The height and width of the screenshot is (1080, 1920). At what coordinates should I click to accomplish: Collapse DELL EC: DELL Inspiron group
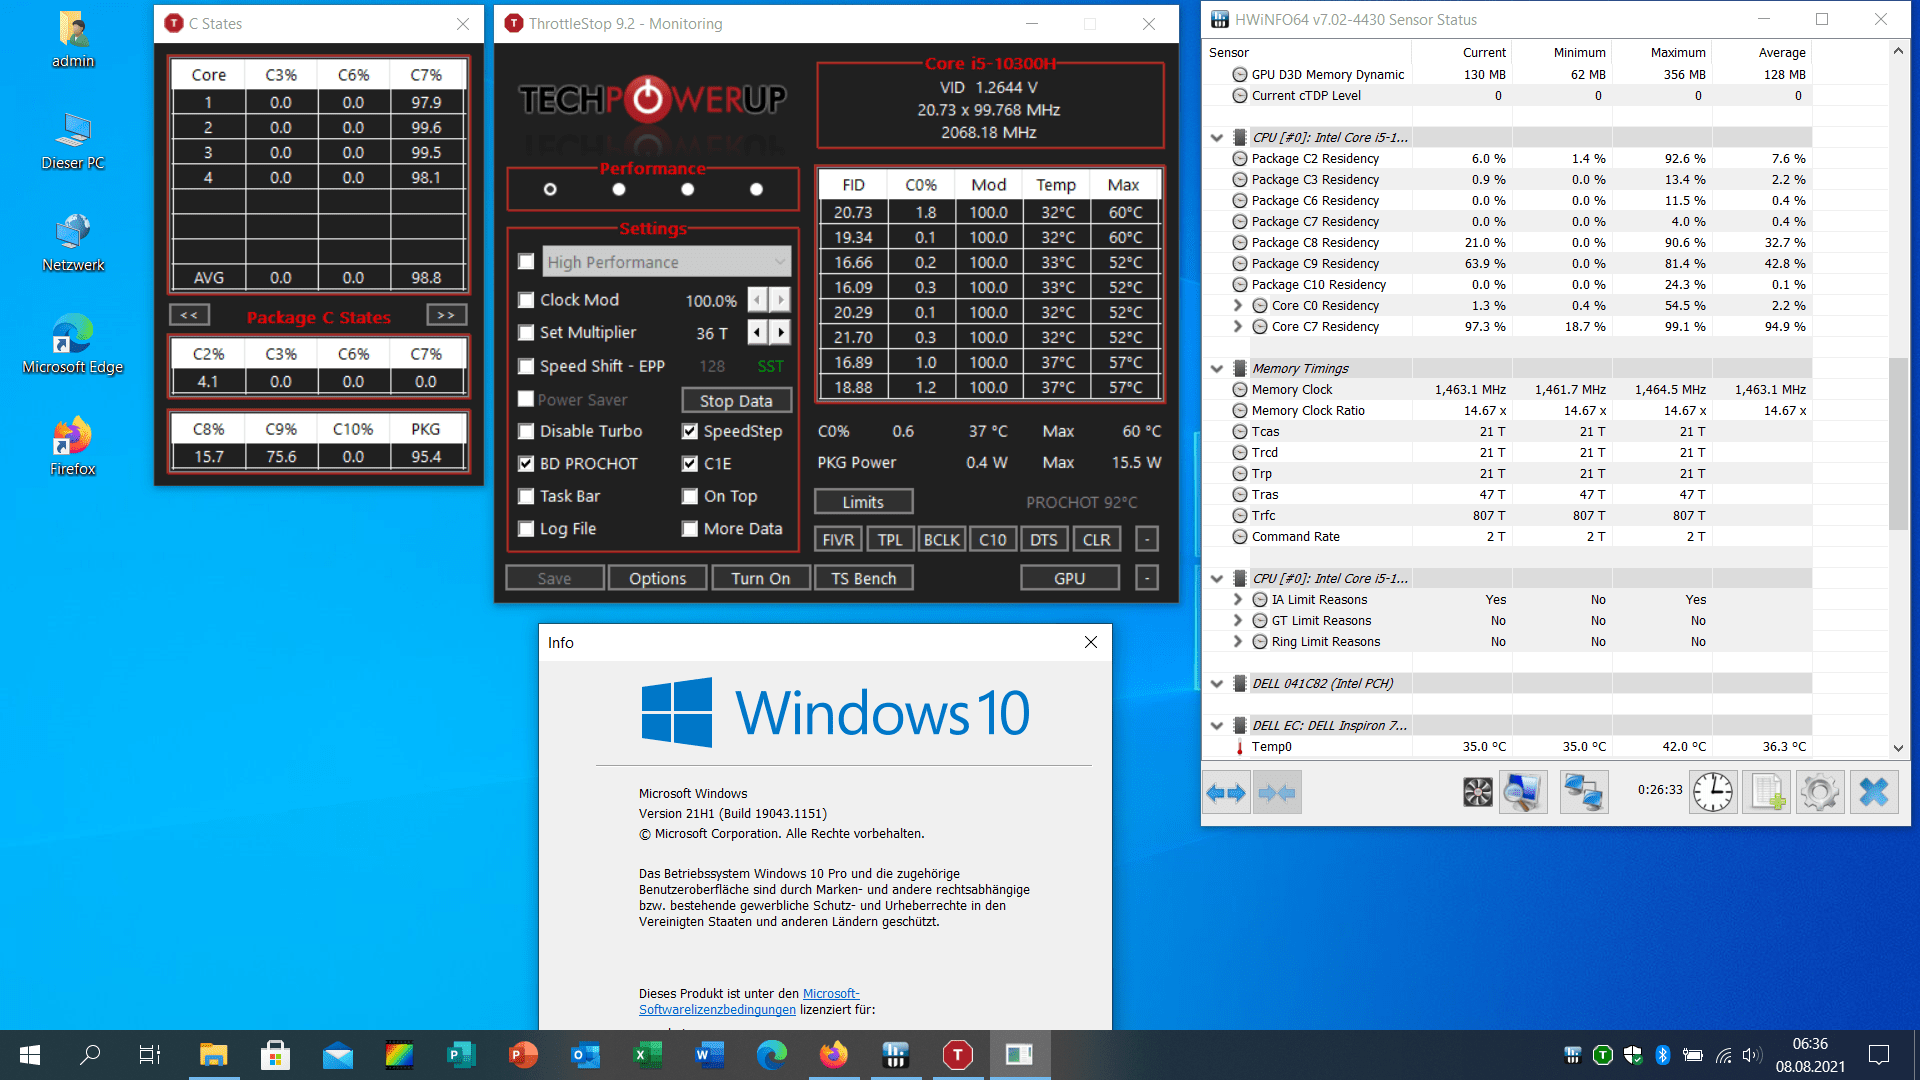1217,726
